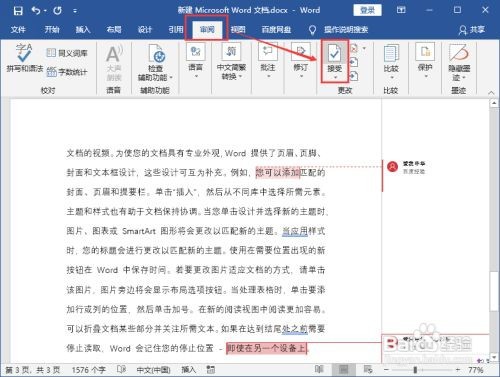Reject the tracked change icon
The height and width of the screenshot is (377, 500).
tap(354, 49)
